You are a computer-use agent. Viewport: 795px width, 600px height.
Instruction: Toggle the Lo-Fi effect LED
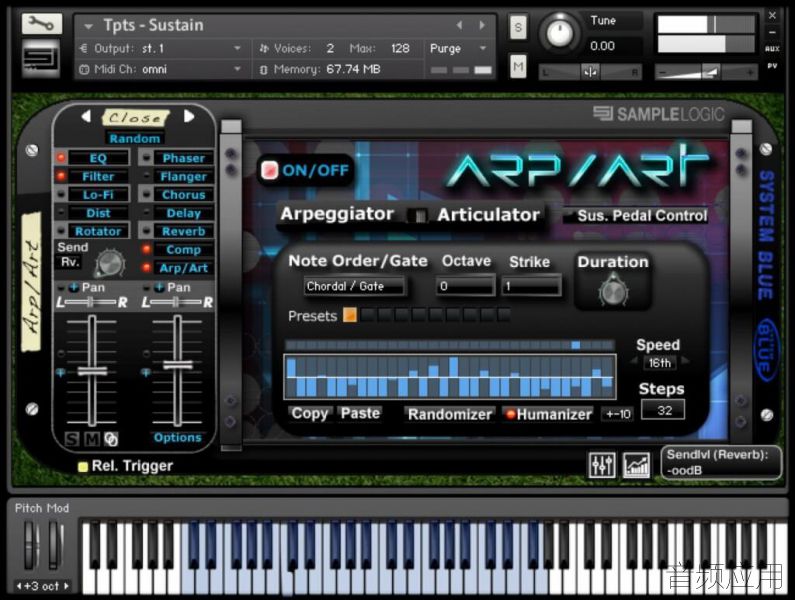point(61,194)
